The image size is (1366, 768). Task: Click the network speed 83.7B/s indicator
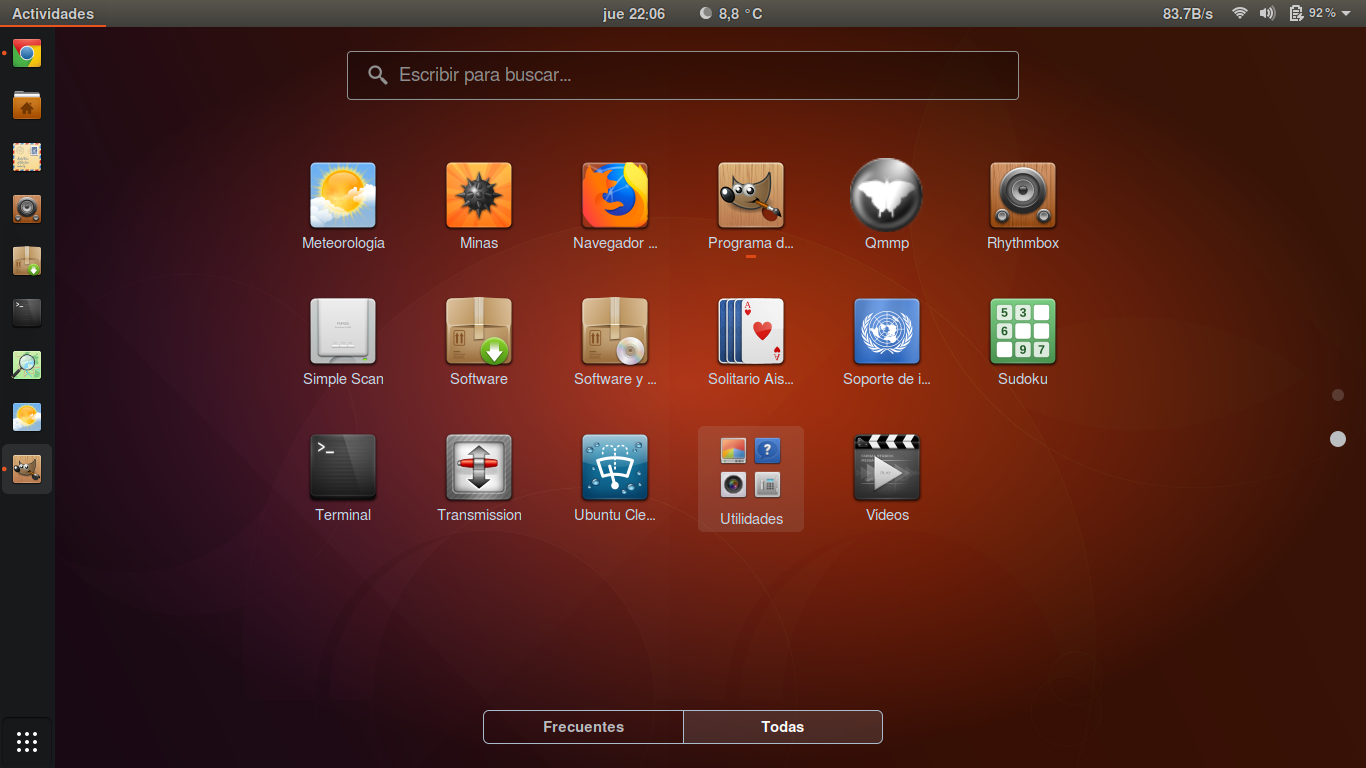pos(1188,14)
